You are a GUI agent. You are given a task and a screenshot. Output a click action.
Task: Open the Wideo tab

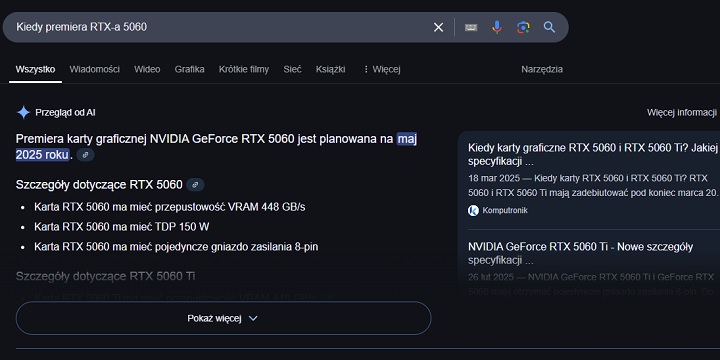click(147, 69)
